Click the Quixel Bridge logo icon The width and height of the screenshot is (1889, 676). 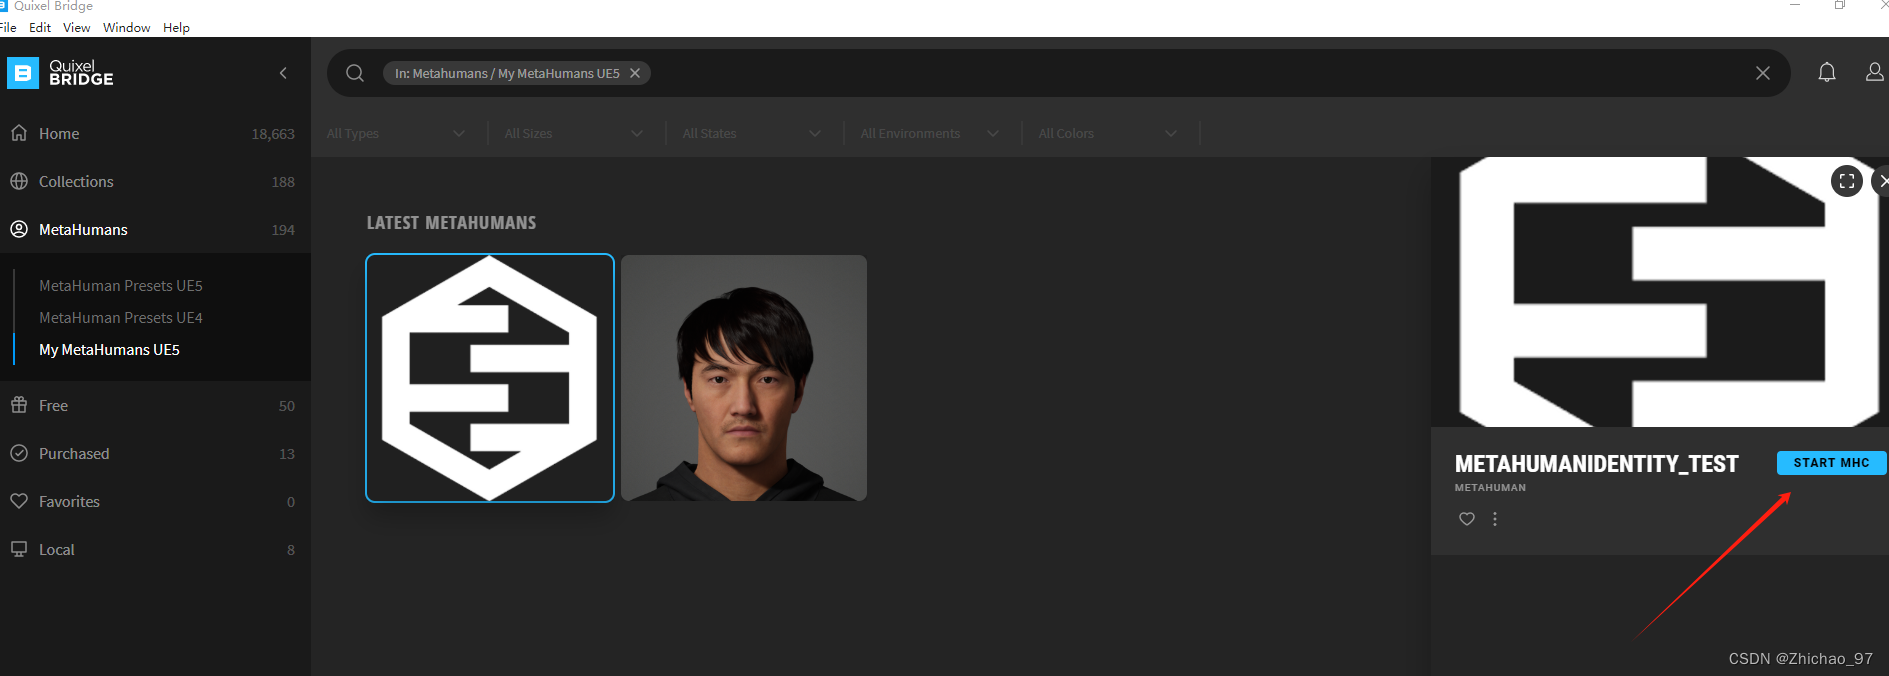[23, 73]
